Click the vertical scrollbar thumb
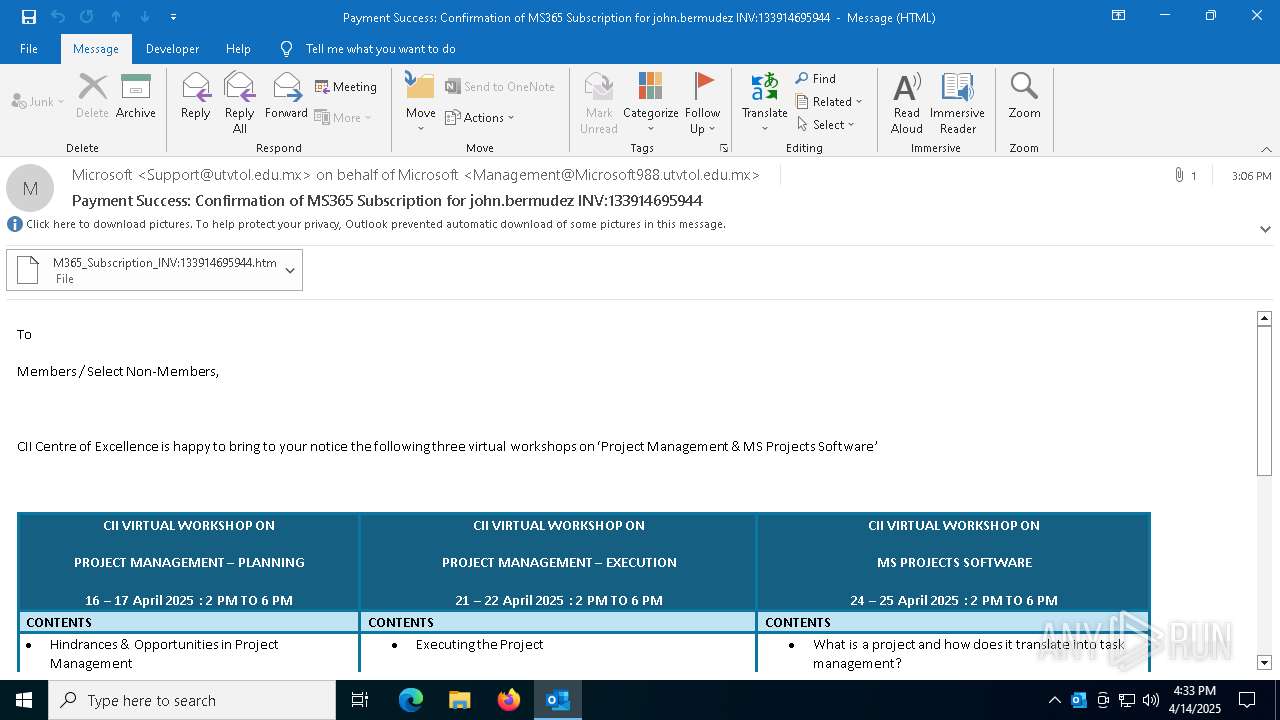Image resolution: width=1280 pixels, height=720 pixels. click(1264, 400)
